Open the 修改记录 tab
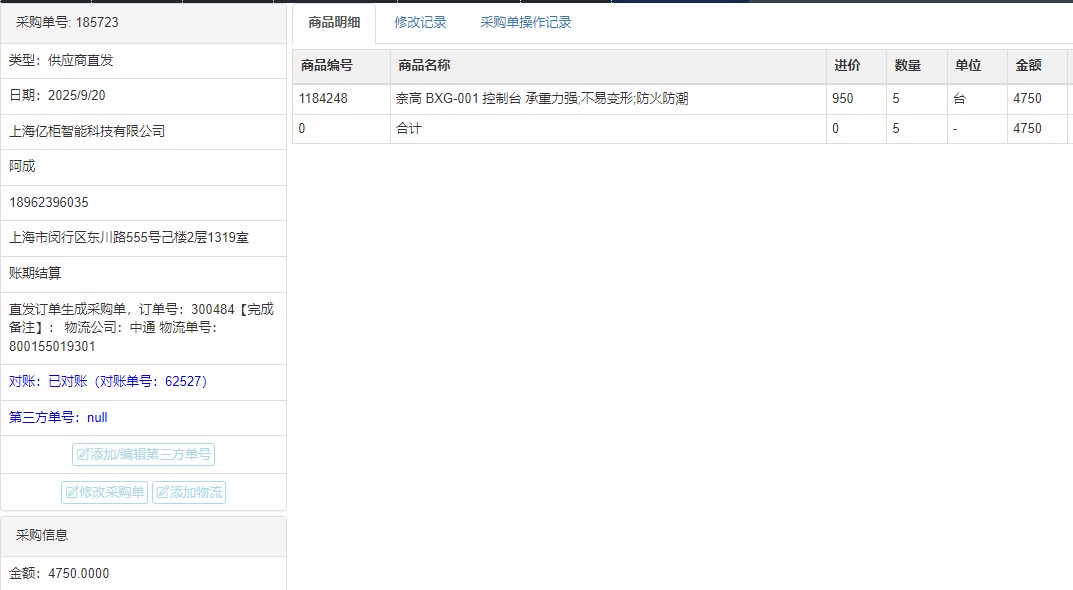Image resolution: width=1073 pixels, height=590 pixels. [420, 22]
